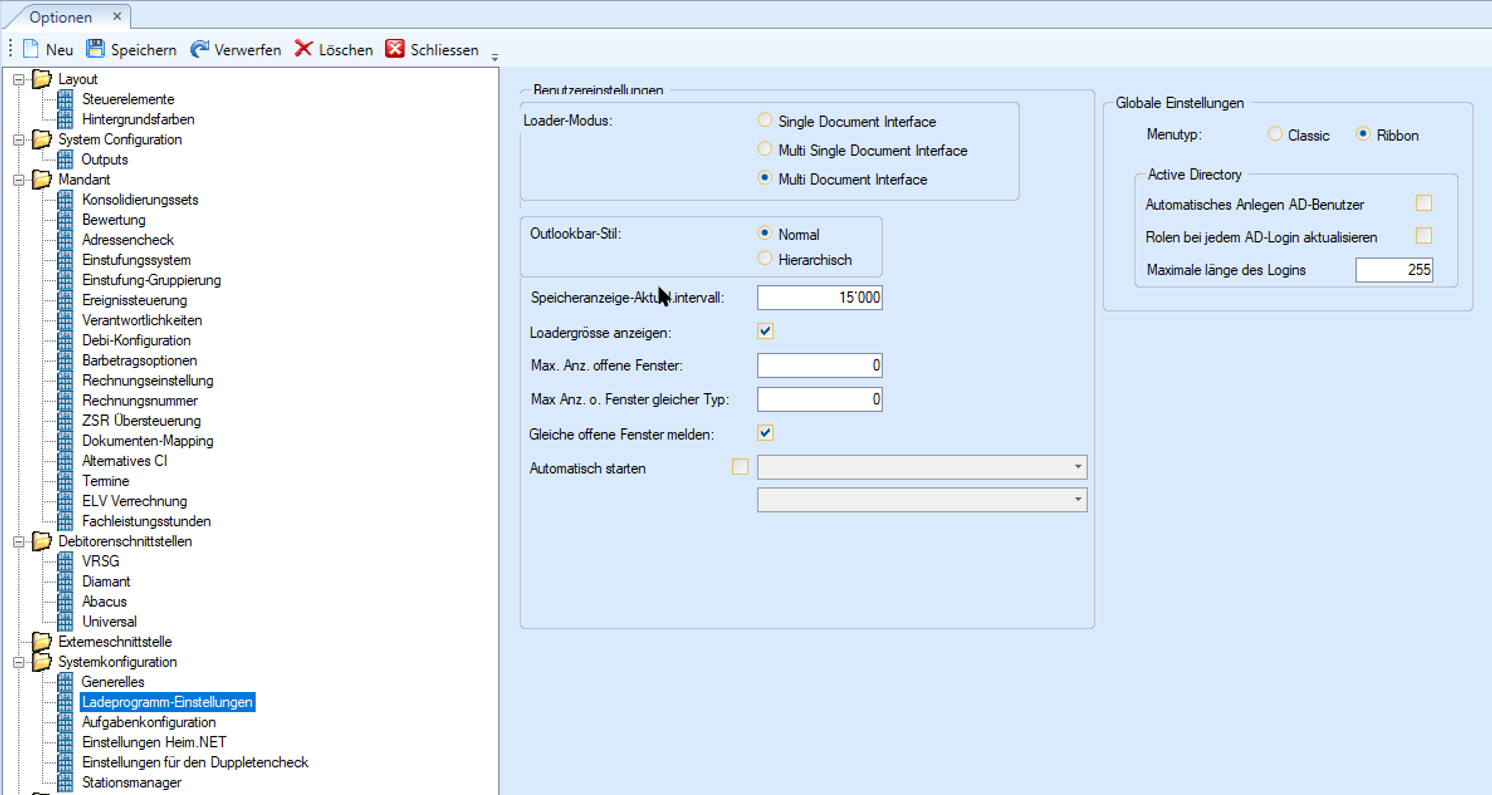The height and width of the screenshot is (795, 1492).
Task: Click the red Löschen X icon
Action: [x=304, y=49]
